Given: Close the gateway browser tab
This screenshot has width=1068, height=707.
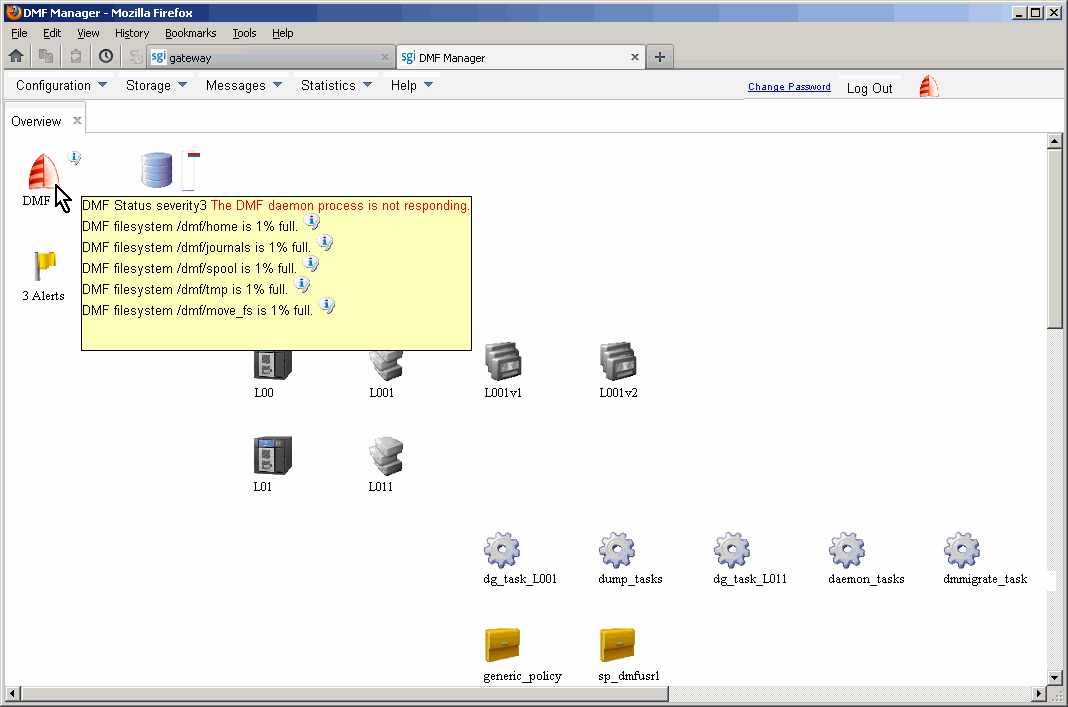Looking at the screenshot, I should click(384, 57).
